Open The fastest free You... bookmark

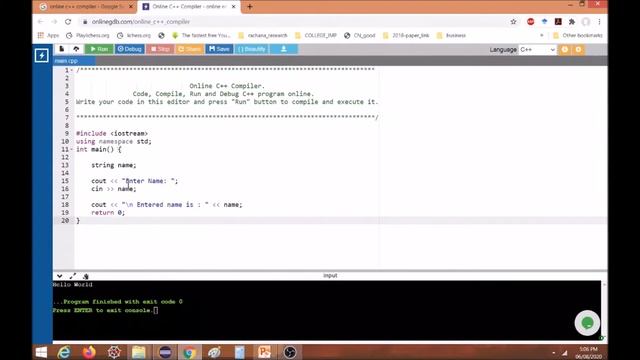(201, 36)
